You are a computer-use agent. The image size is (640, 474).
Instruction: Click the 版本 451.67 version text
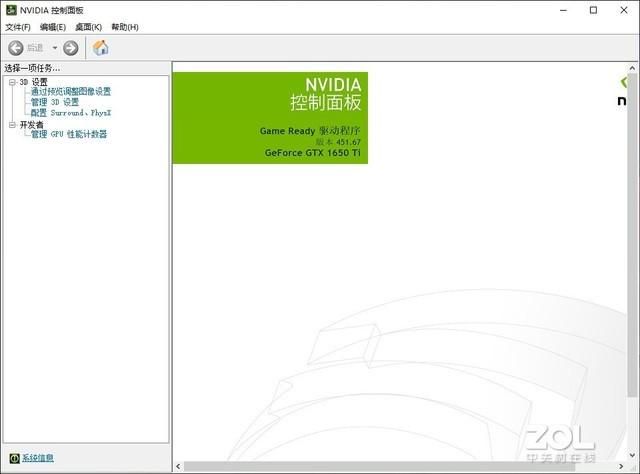pyautogui.click(x=338, y=142)
